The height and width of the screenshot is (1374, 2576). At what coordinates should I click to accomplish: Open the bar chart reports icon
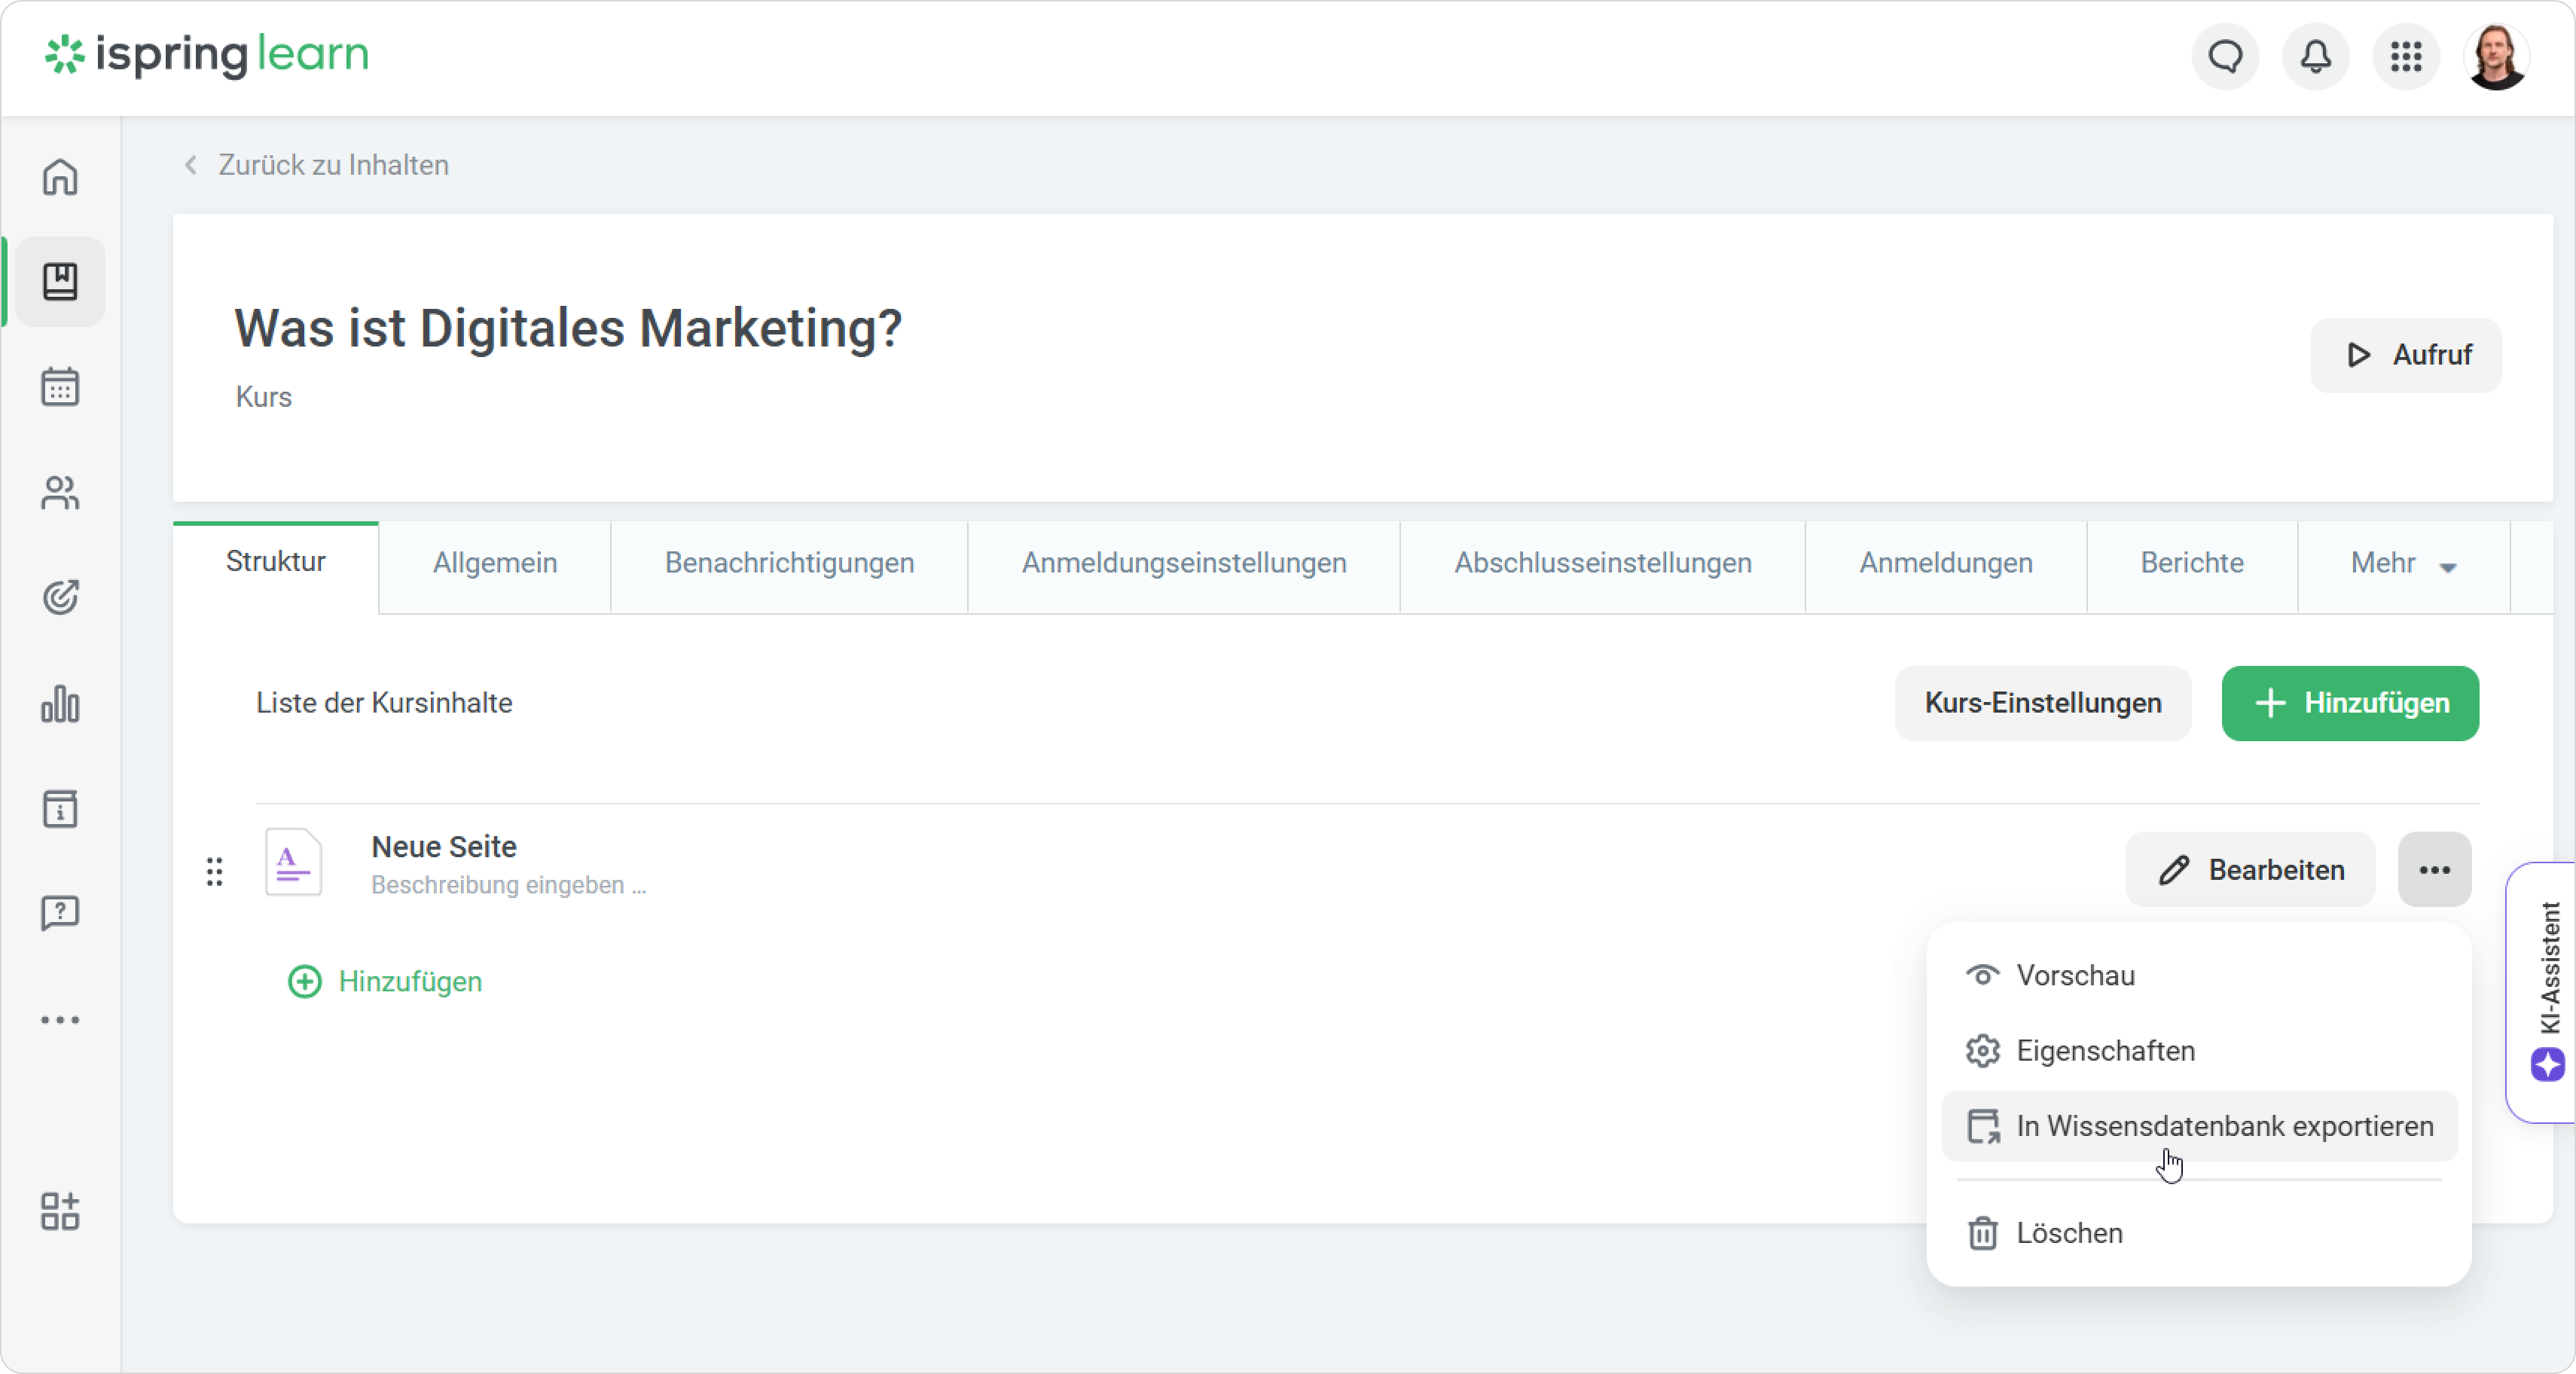[60, 704]
